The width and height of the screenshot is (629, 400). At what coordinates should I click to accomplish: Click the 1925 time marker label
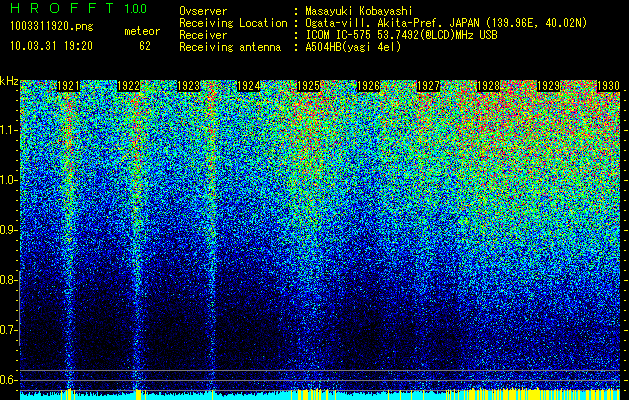pos(308,86)
